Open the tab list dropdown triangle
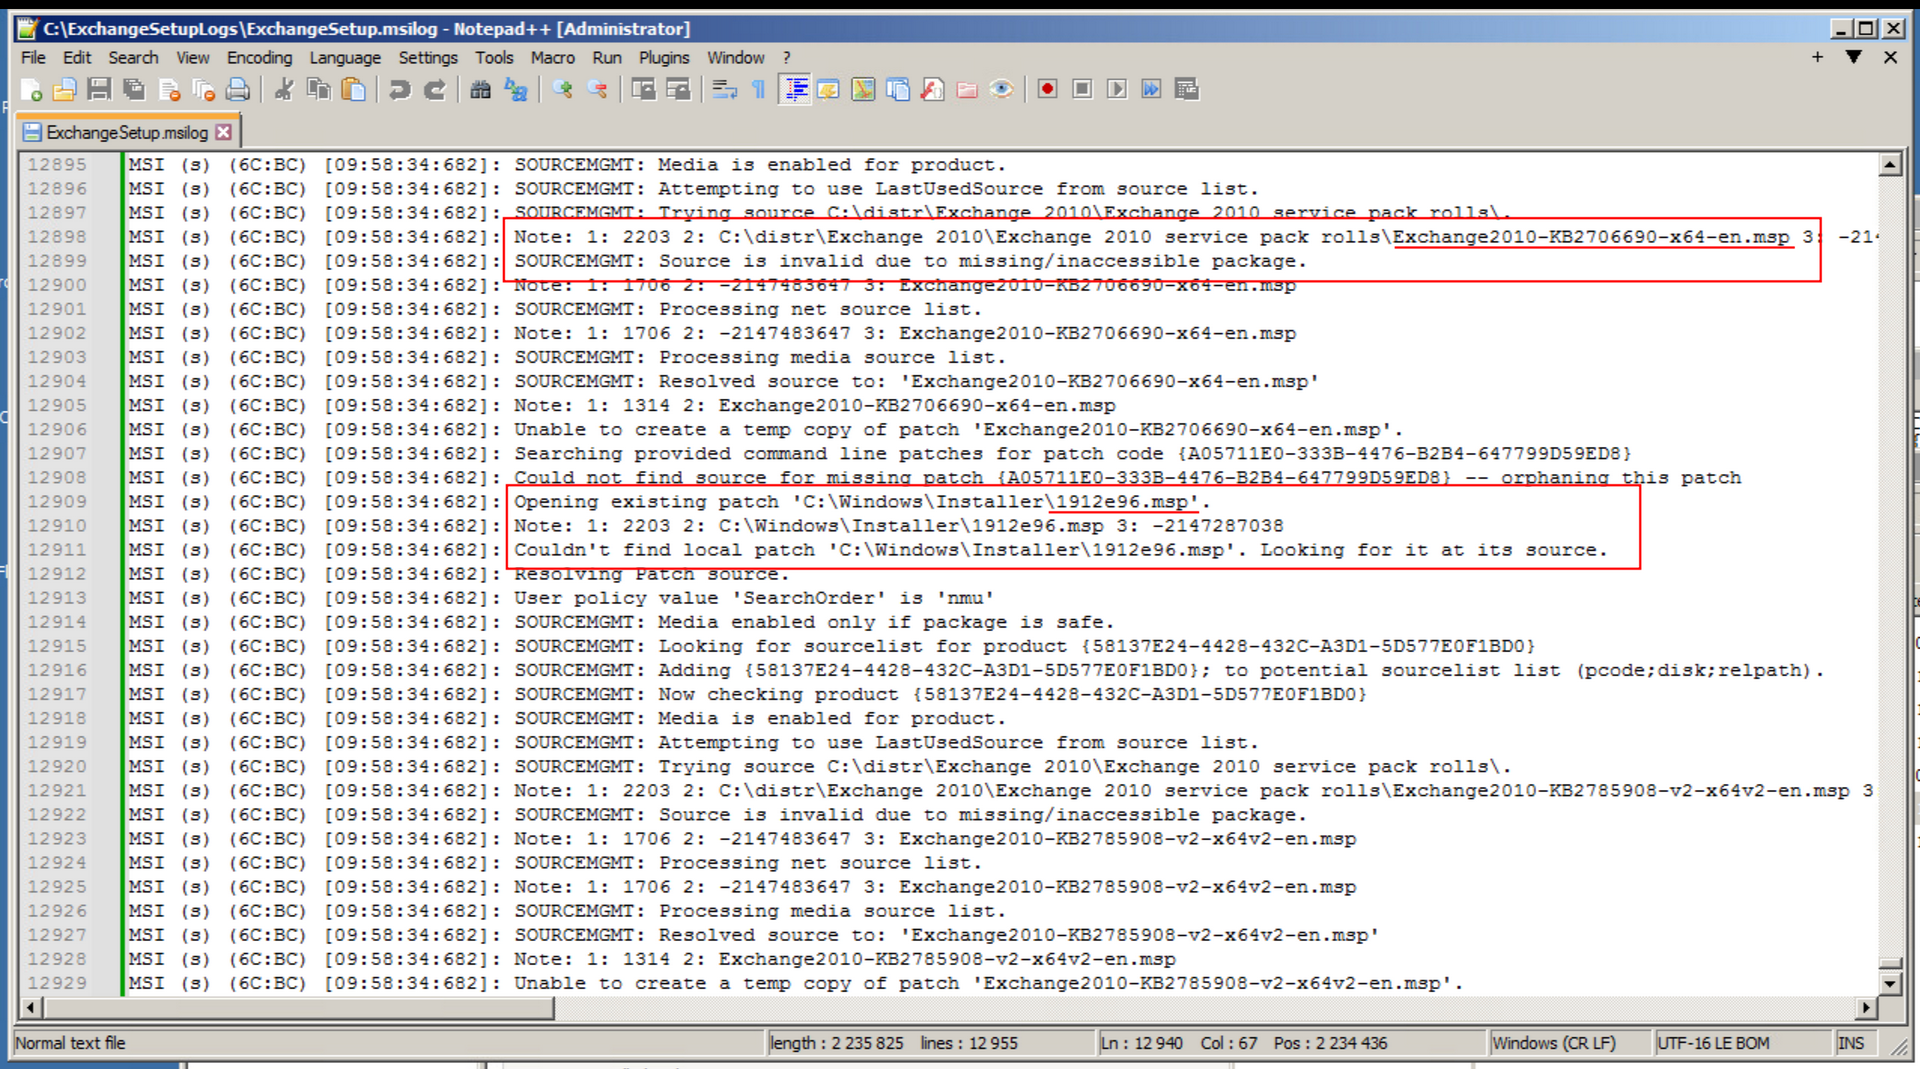1920x1069 pixels. tap(1853, 57)
